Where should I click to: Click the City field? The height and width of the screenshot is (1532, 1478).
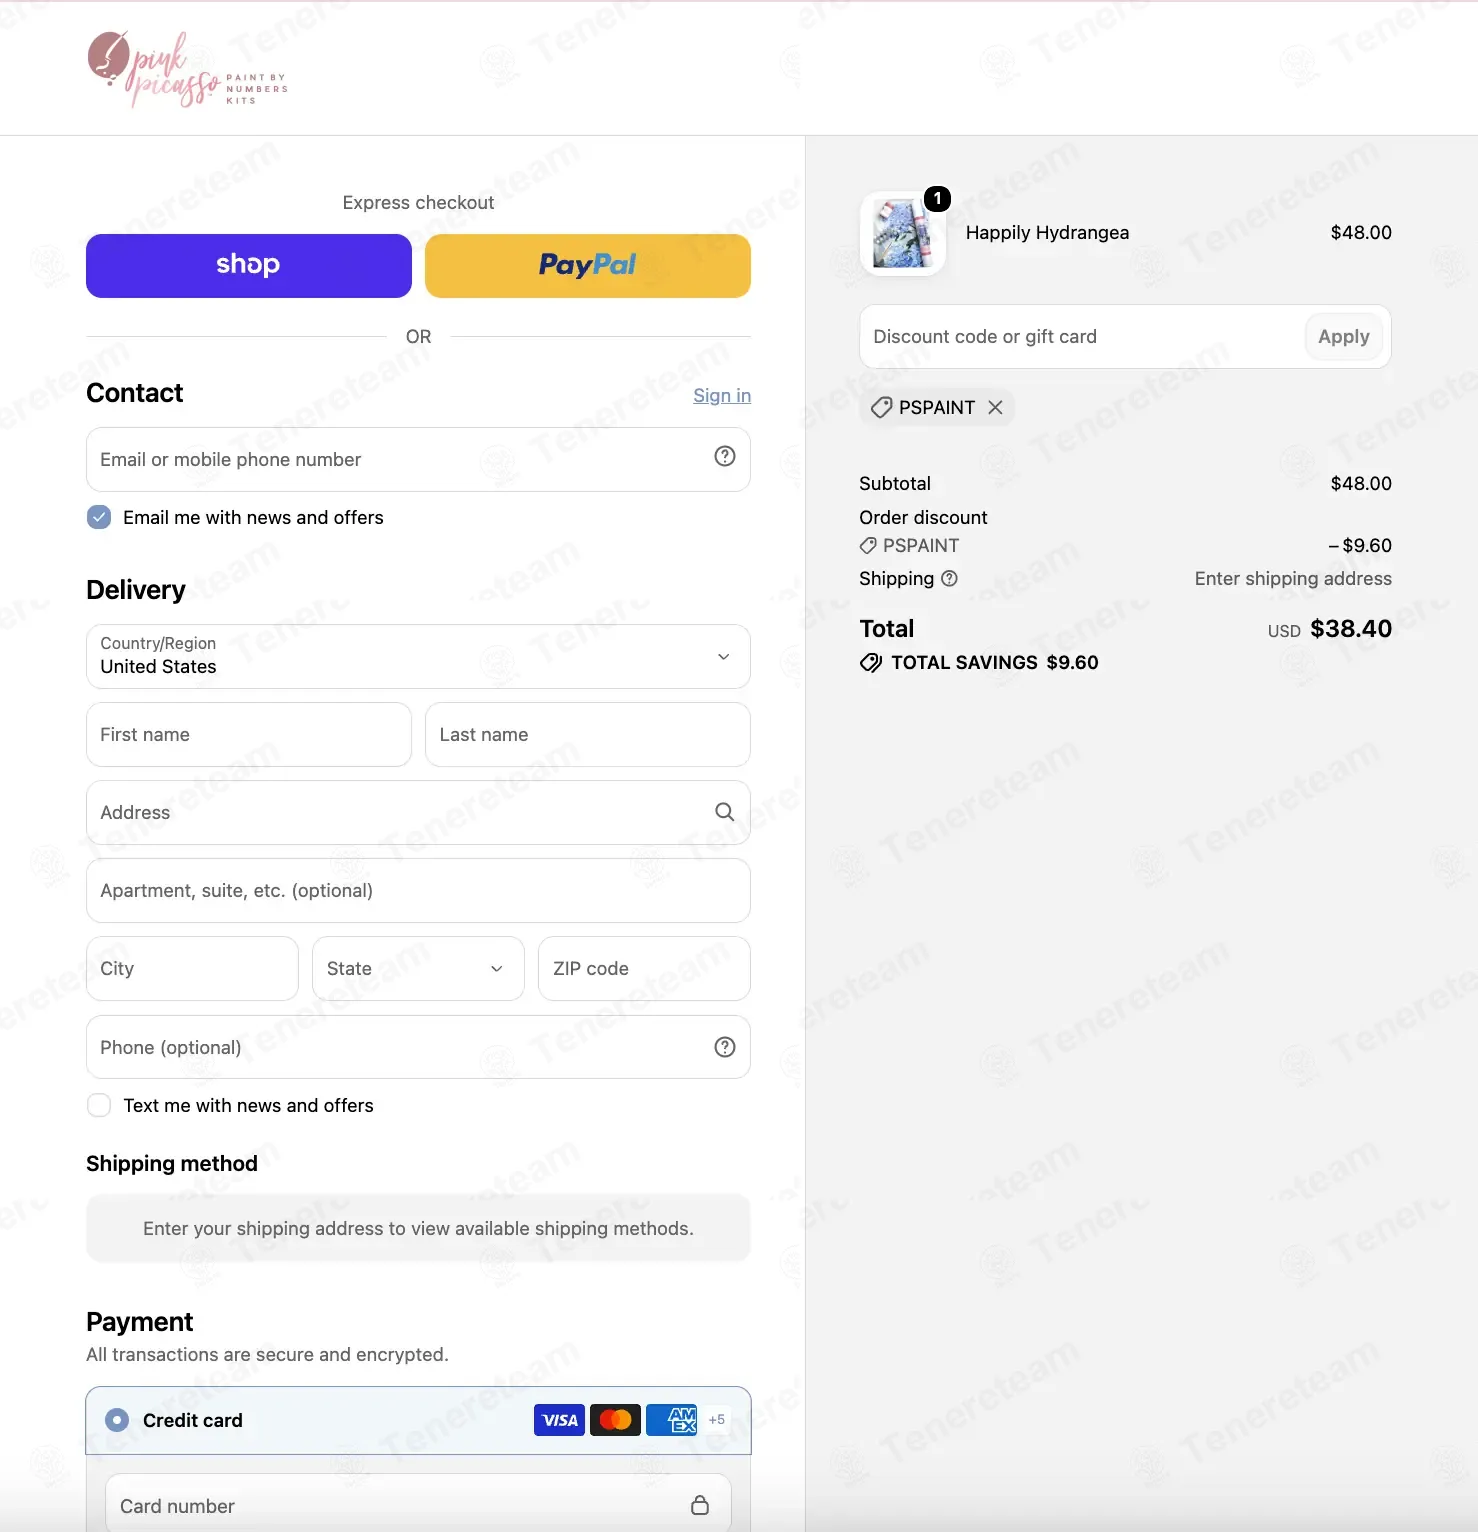point(192,968)
